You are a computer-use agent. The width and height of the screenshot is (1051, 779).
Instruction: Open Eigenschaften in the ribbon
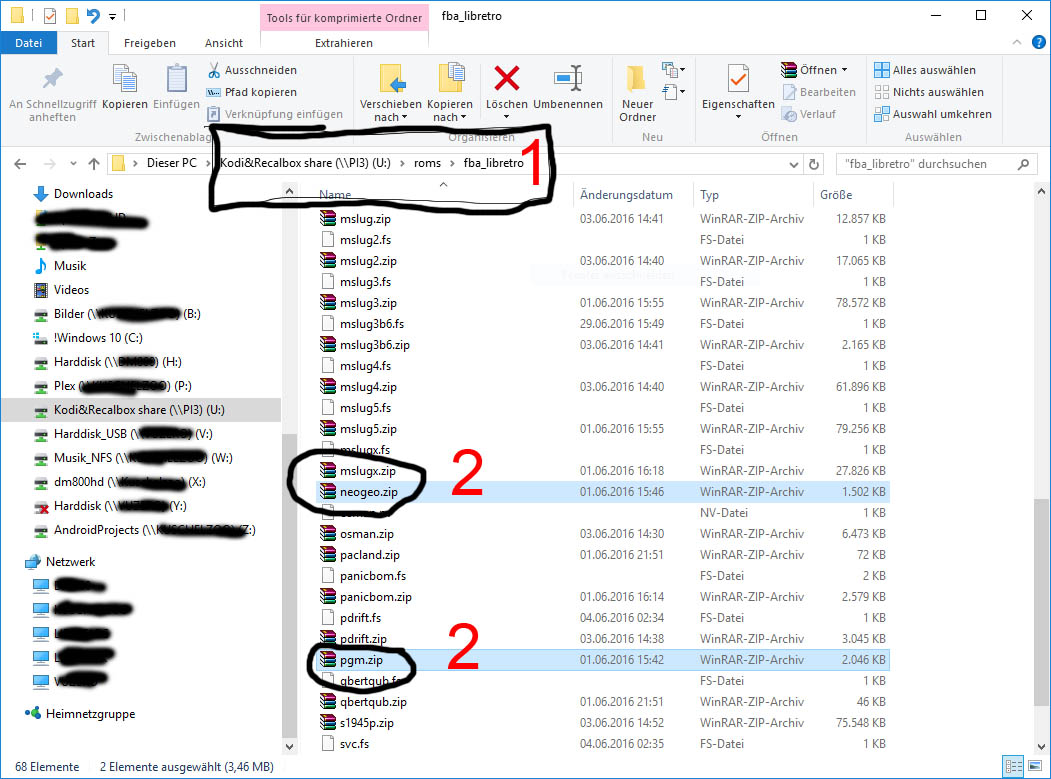point(738,80)
